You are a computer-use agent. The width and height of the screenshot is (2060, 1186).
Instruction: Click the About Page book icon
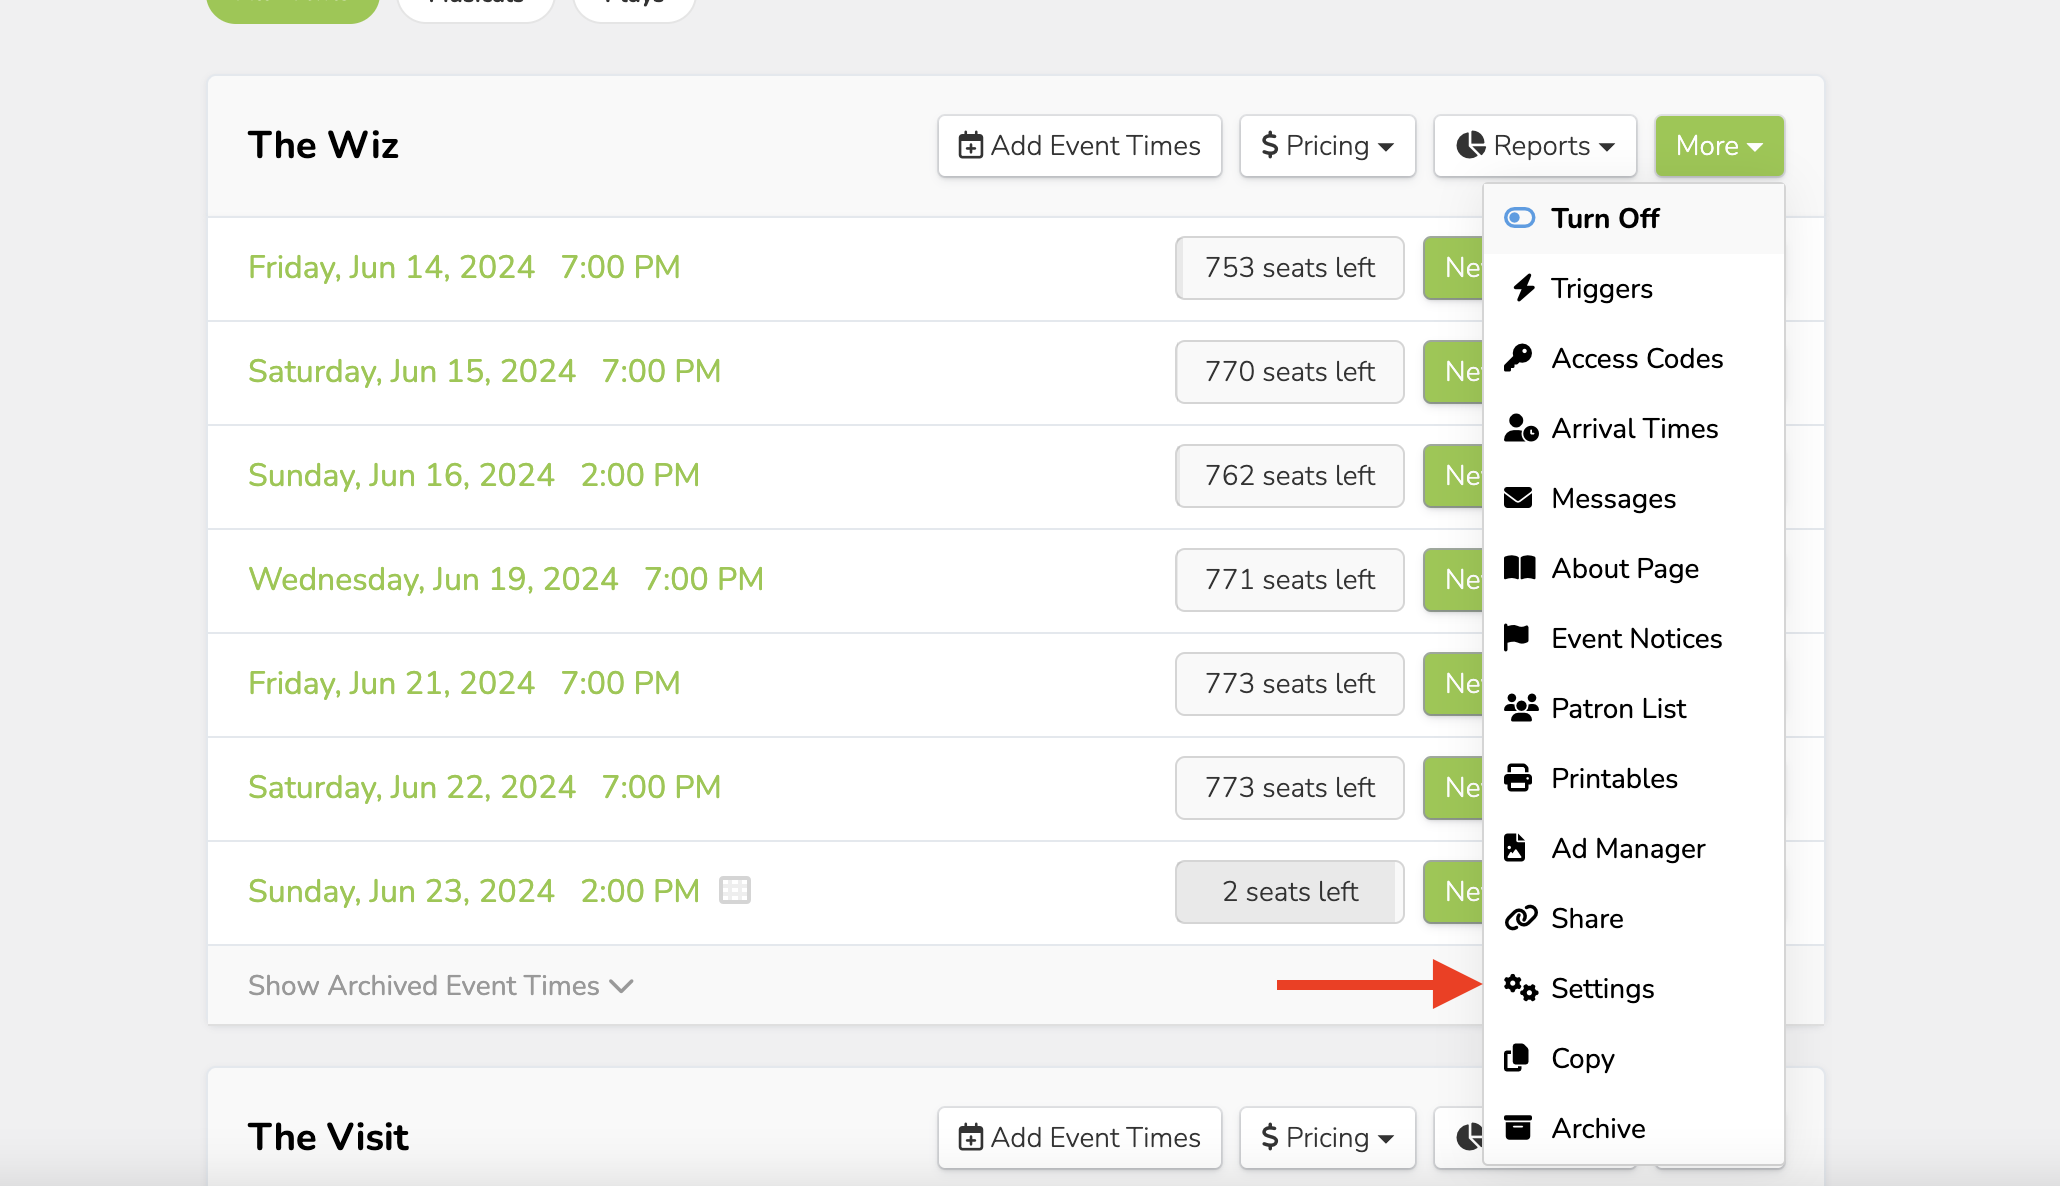pos(1519,568)
